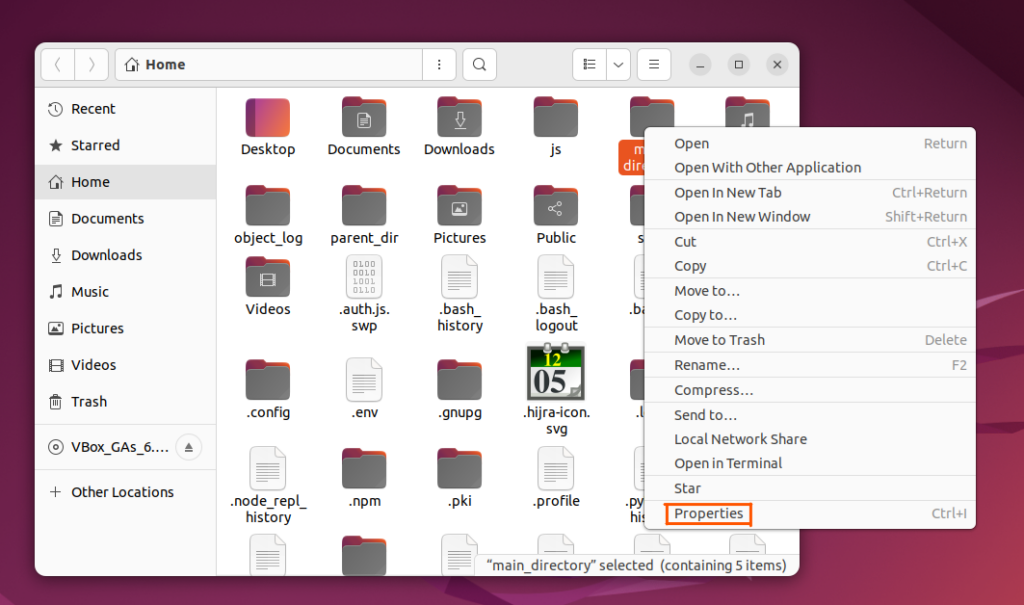Open Music from the sidebar

88,291
